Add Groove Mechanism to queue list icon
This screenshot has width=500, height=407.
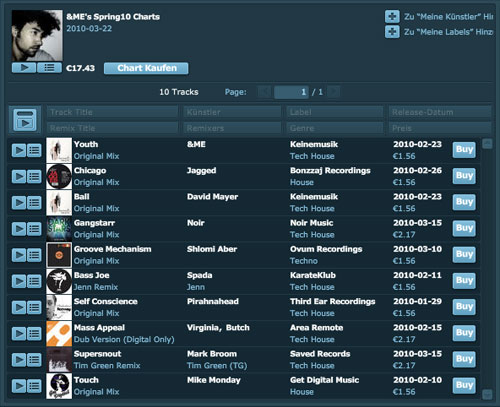(34, 255)
